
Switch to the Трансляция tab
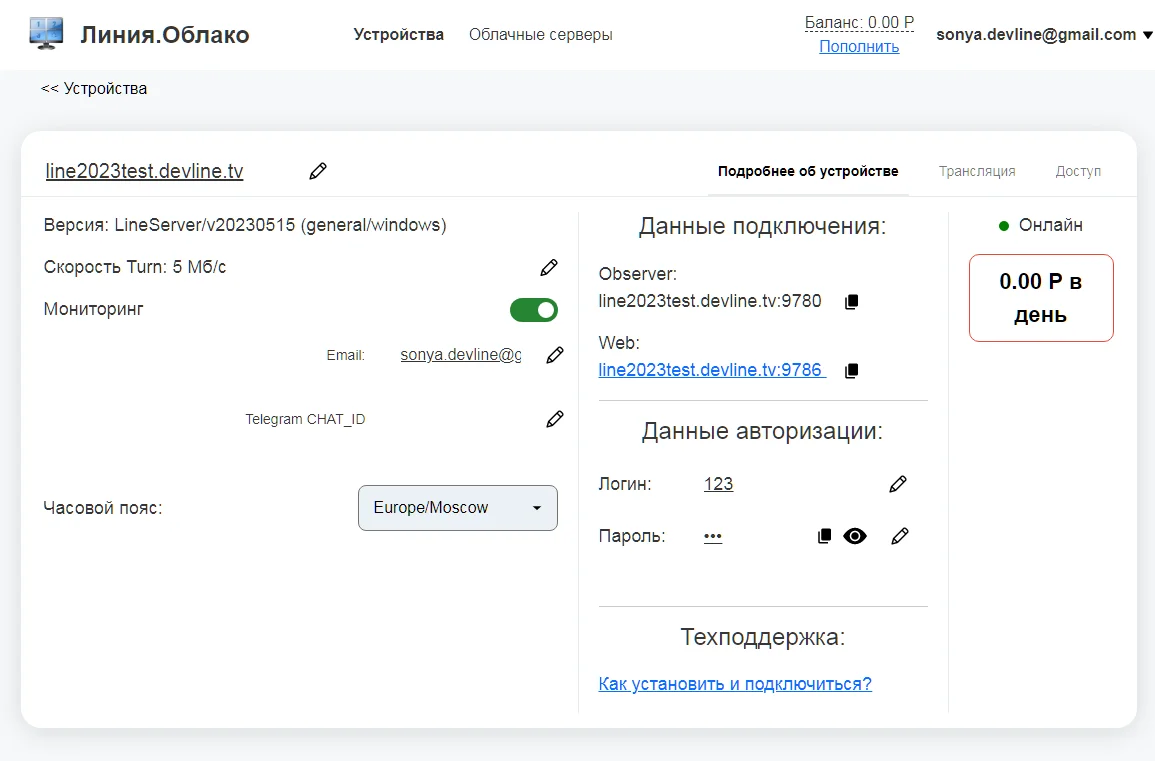click(x=977, y=171)
